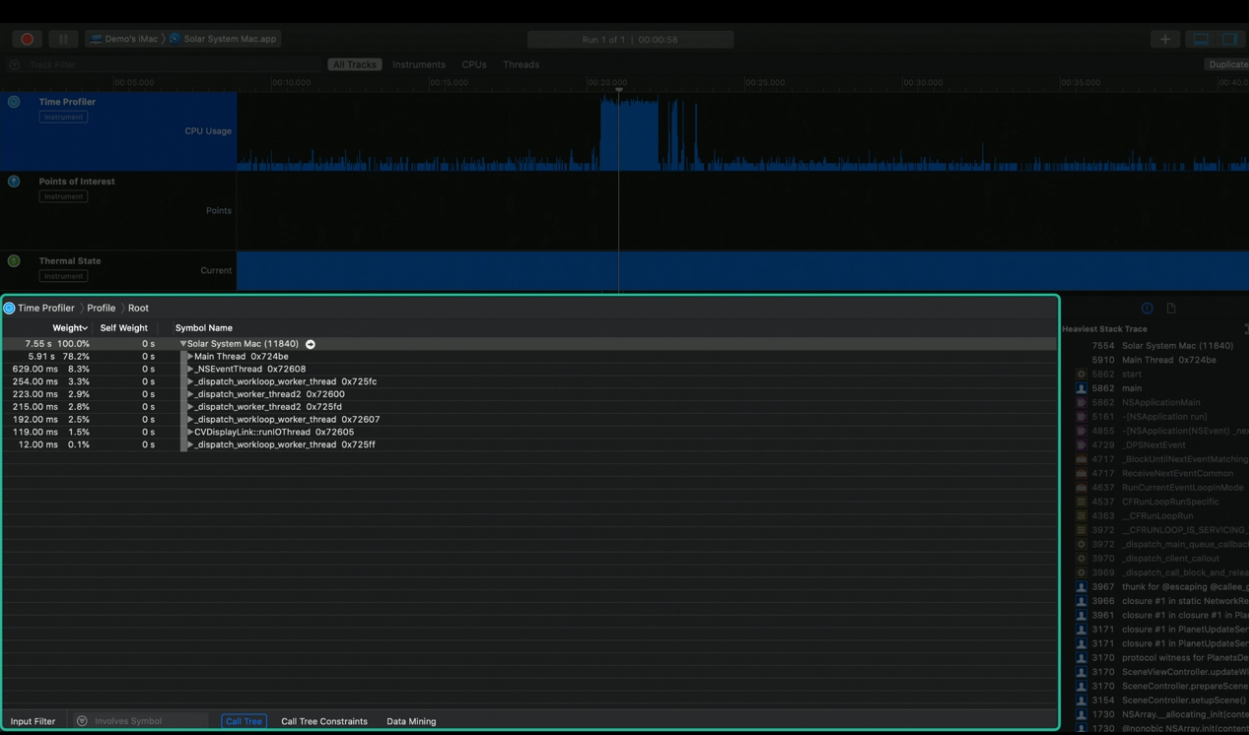Open the track filter options icon
The height and width of the screenshot is (735, 1249).
14,65
